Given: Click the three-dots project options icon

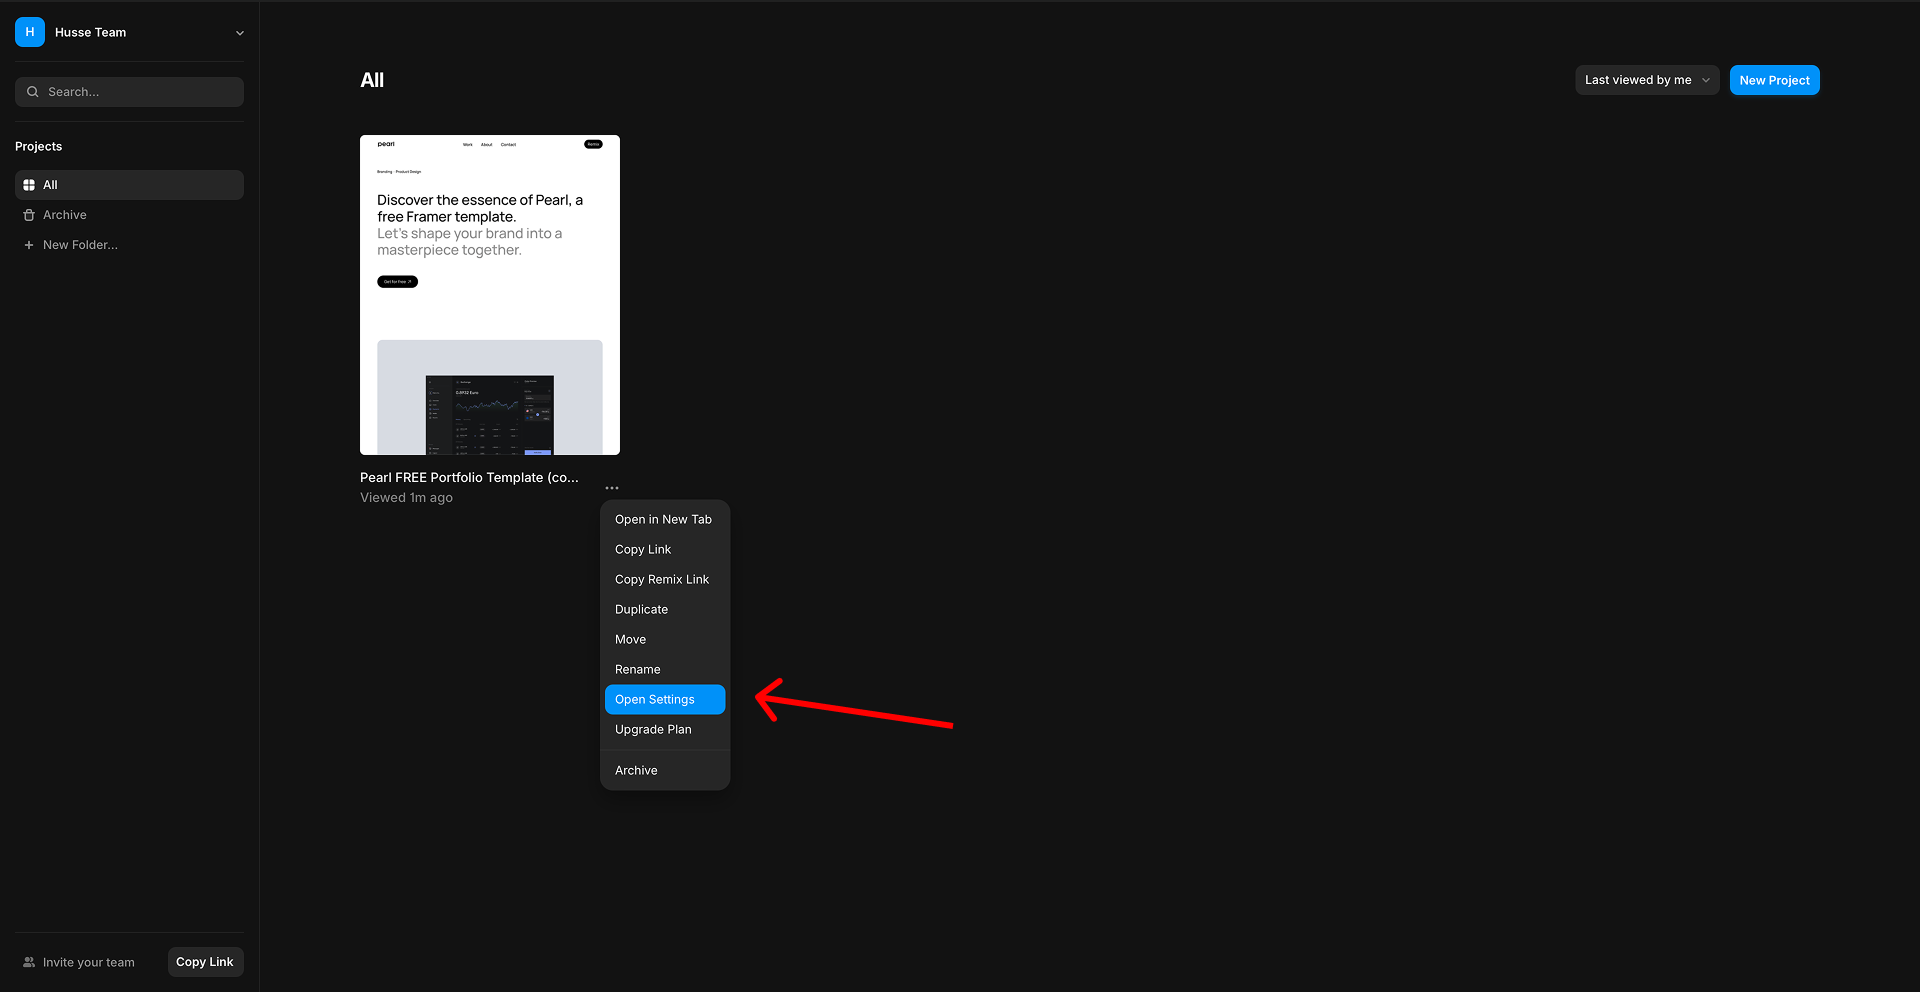Looking at the screenshot, I should (x=612, y=488).
